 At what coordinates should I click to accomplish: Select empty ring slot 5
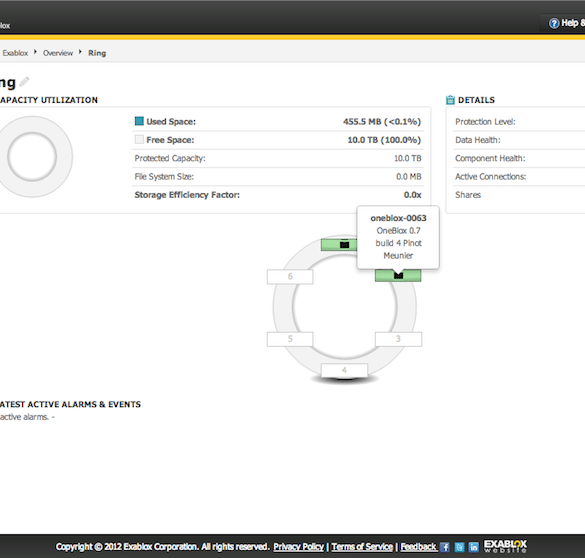(x=290, y=339)
